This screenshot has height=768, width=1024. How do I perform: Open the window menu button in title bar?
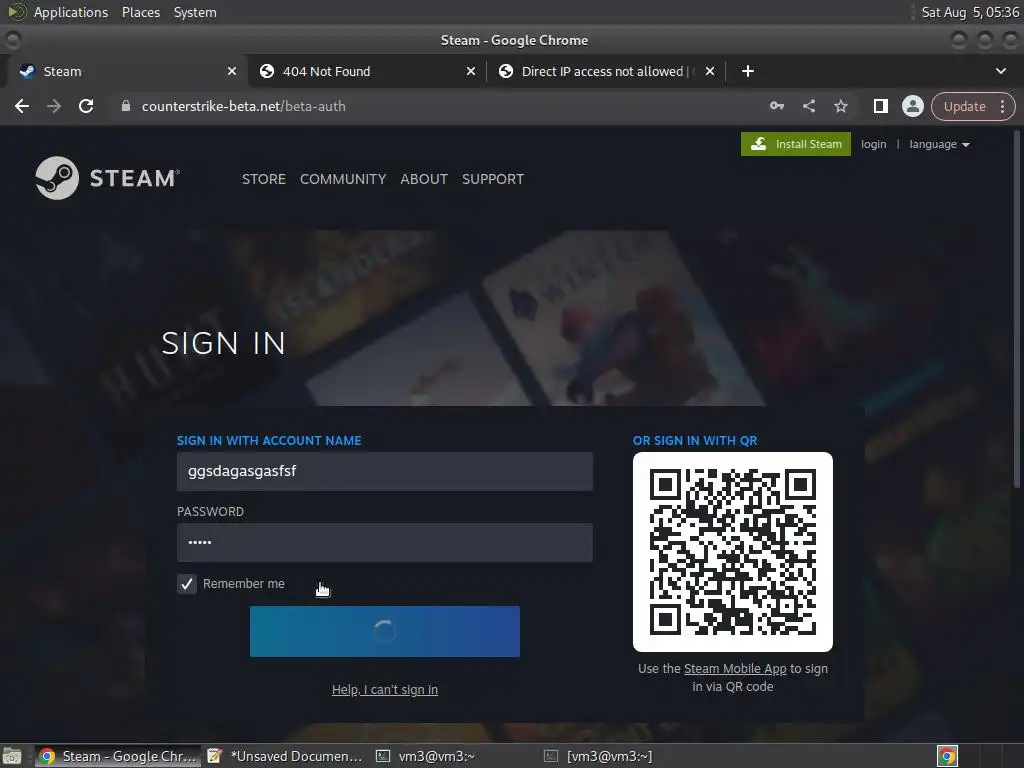[x=12, y=40]
